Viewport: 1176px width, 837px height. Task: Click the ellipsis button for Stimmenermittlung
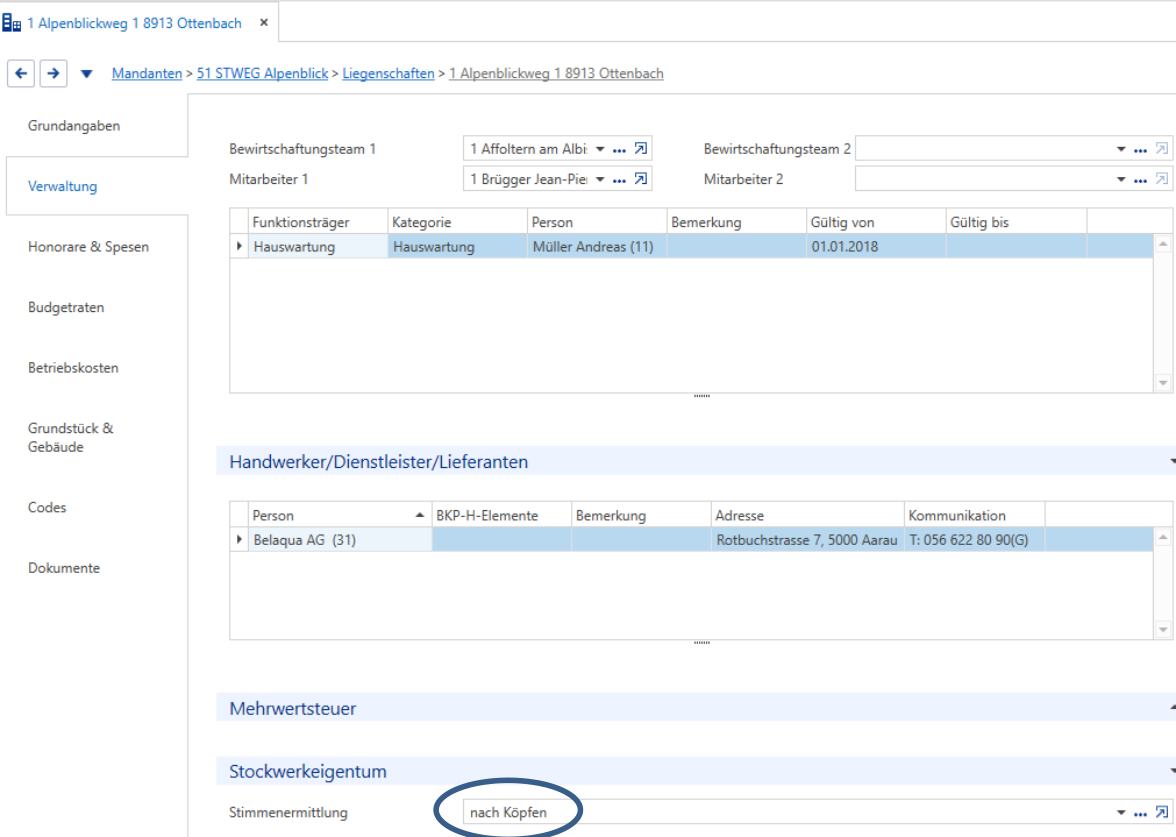1140,813
